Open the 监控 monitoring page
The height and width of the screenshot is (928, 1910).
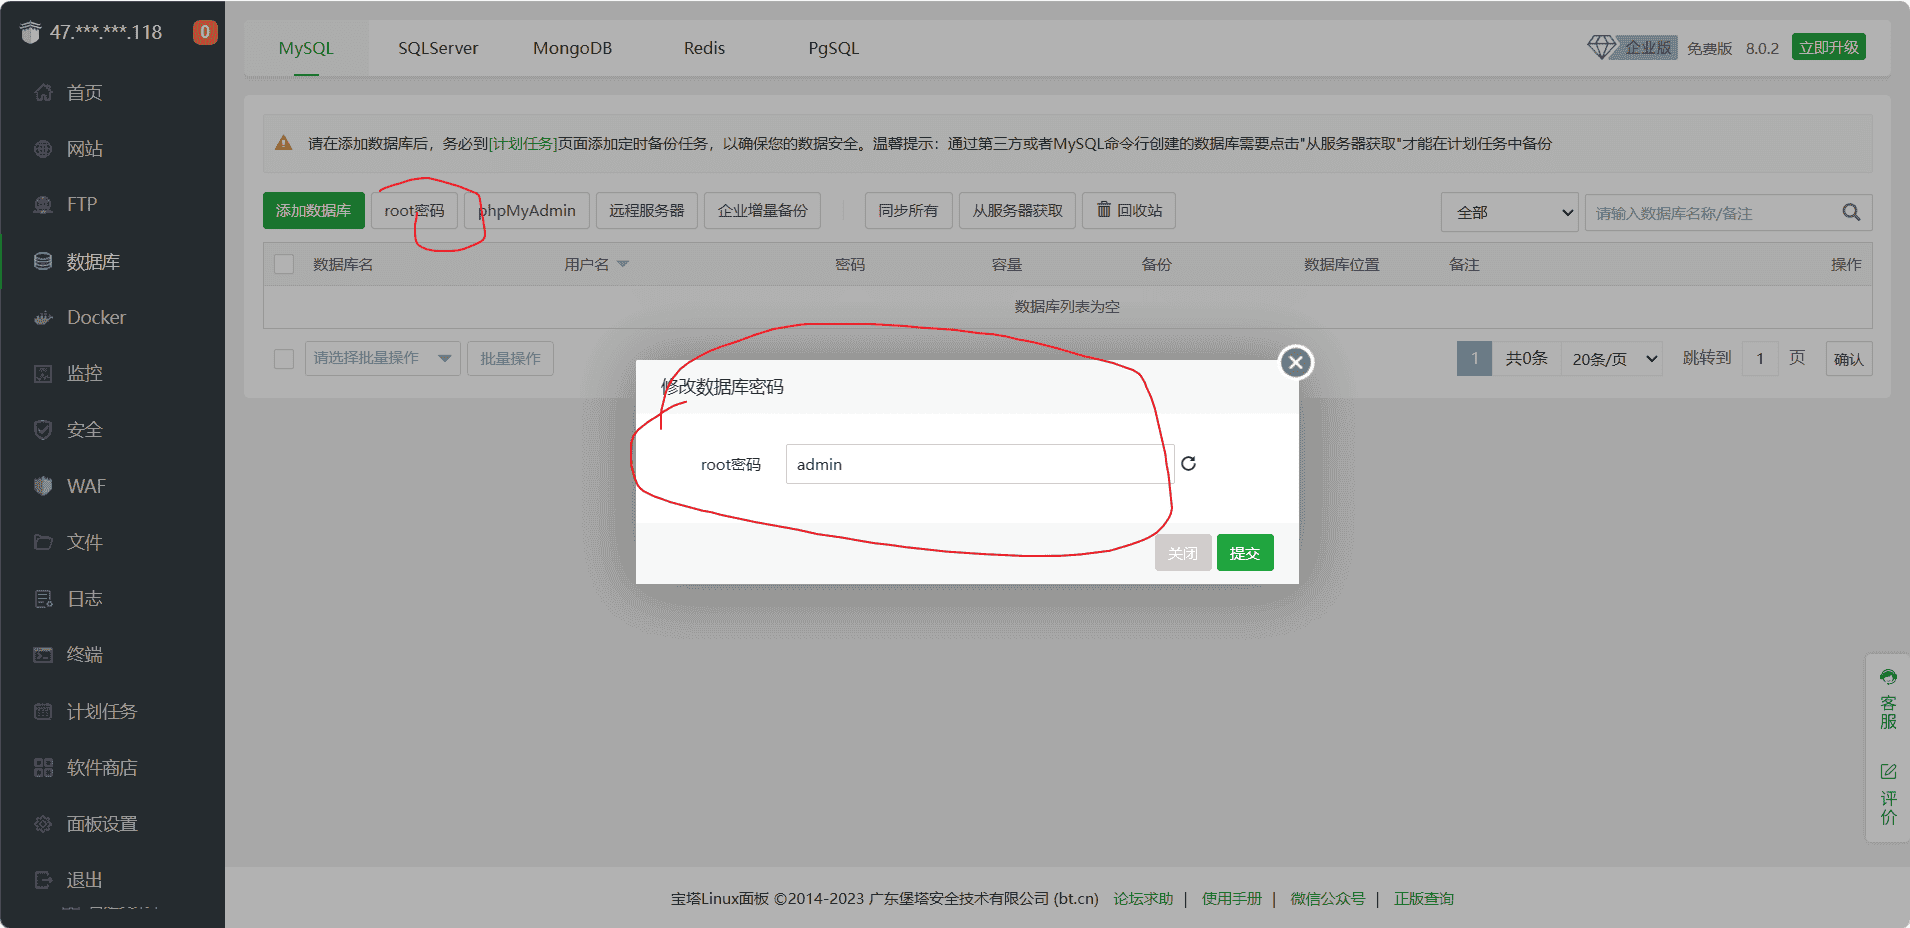click(x=85, y=373)
